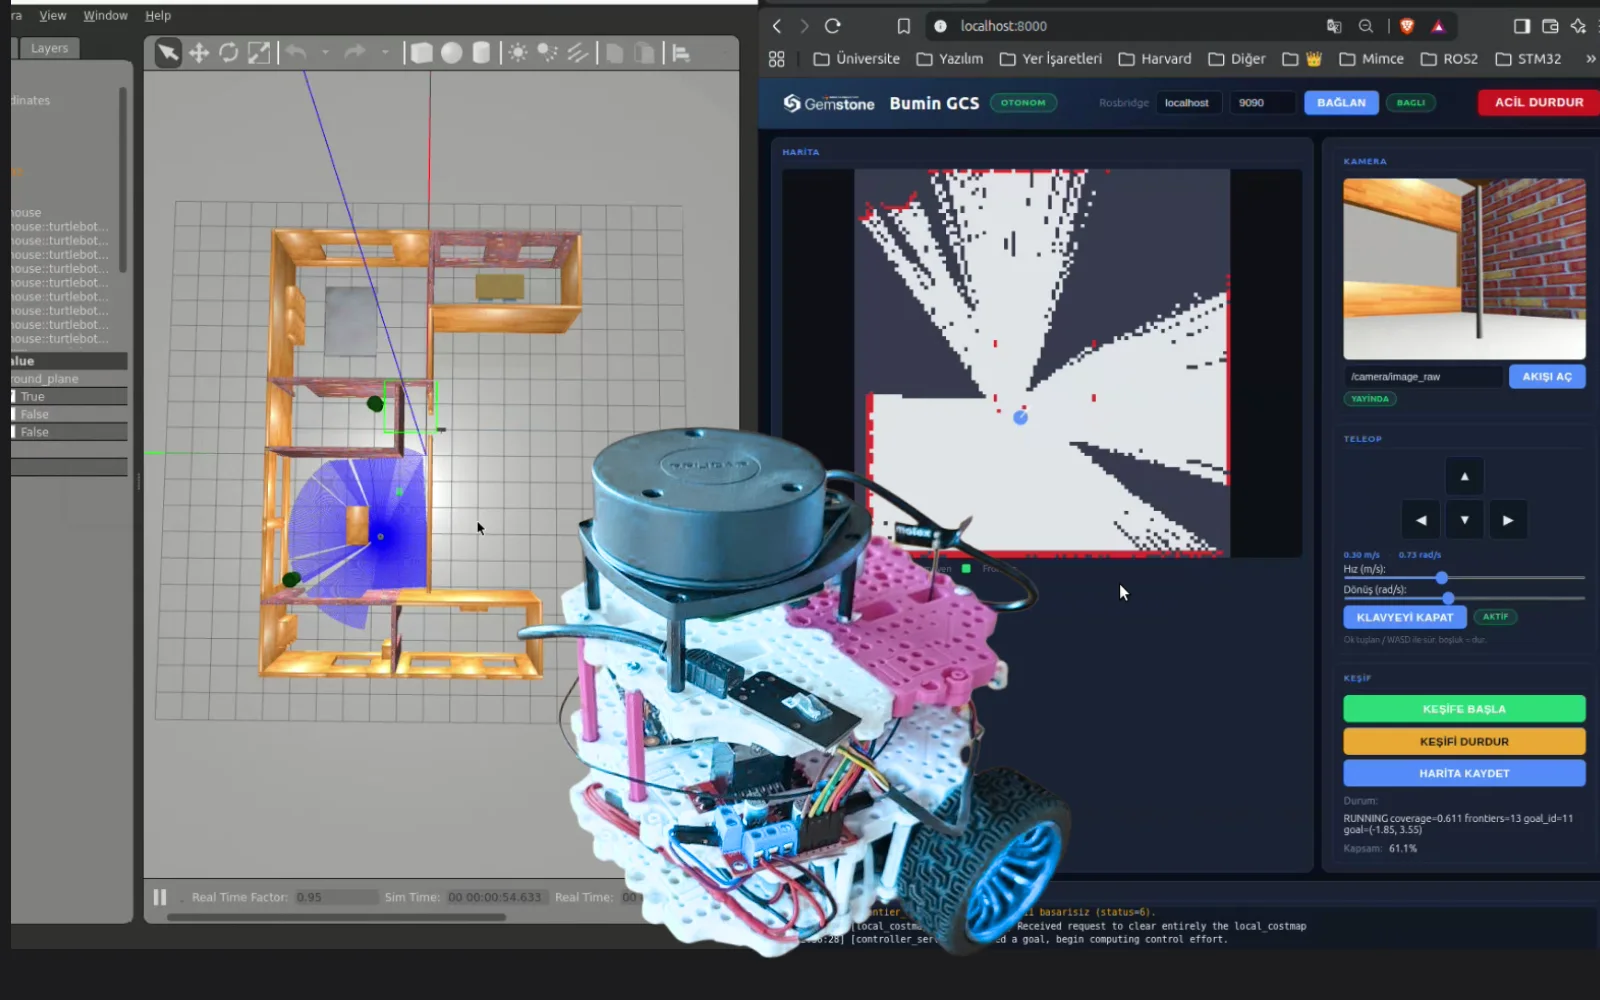Open the Brave Rewards triangle icon

[1438, 26]
